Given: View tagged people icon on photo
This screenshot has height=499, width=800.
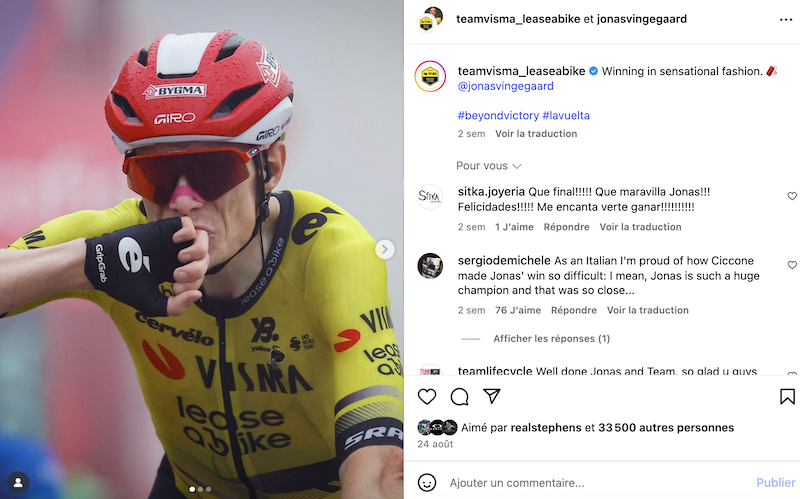Looking at the screenshot, I should [18, 482].
